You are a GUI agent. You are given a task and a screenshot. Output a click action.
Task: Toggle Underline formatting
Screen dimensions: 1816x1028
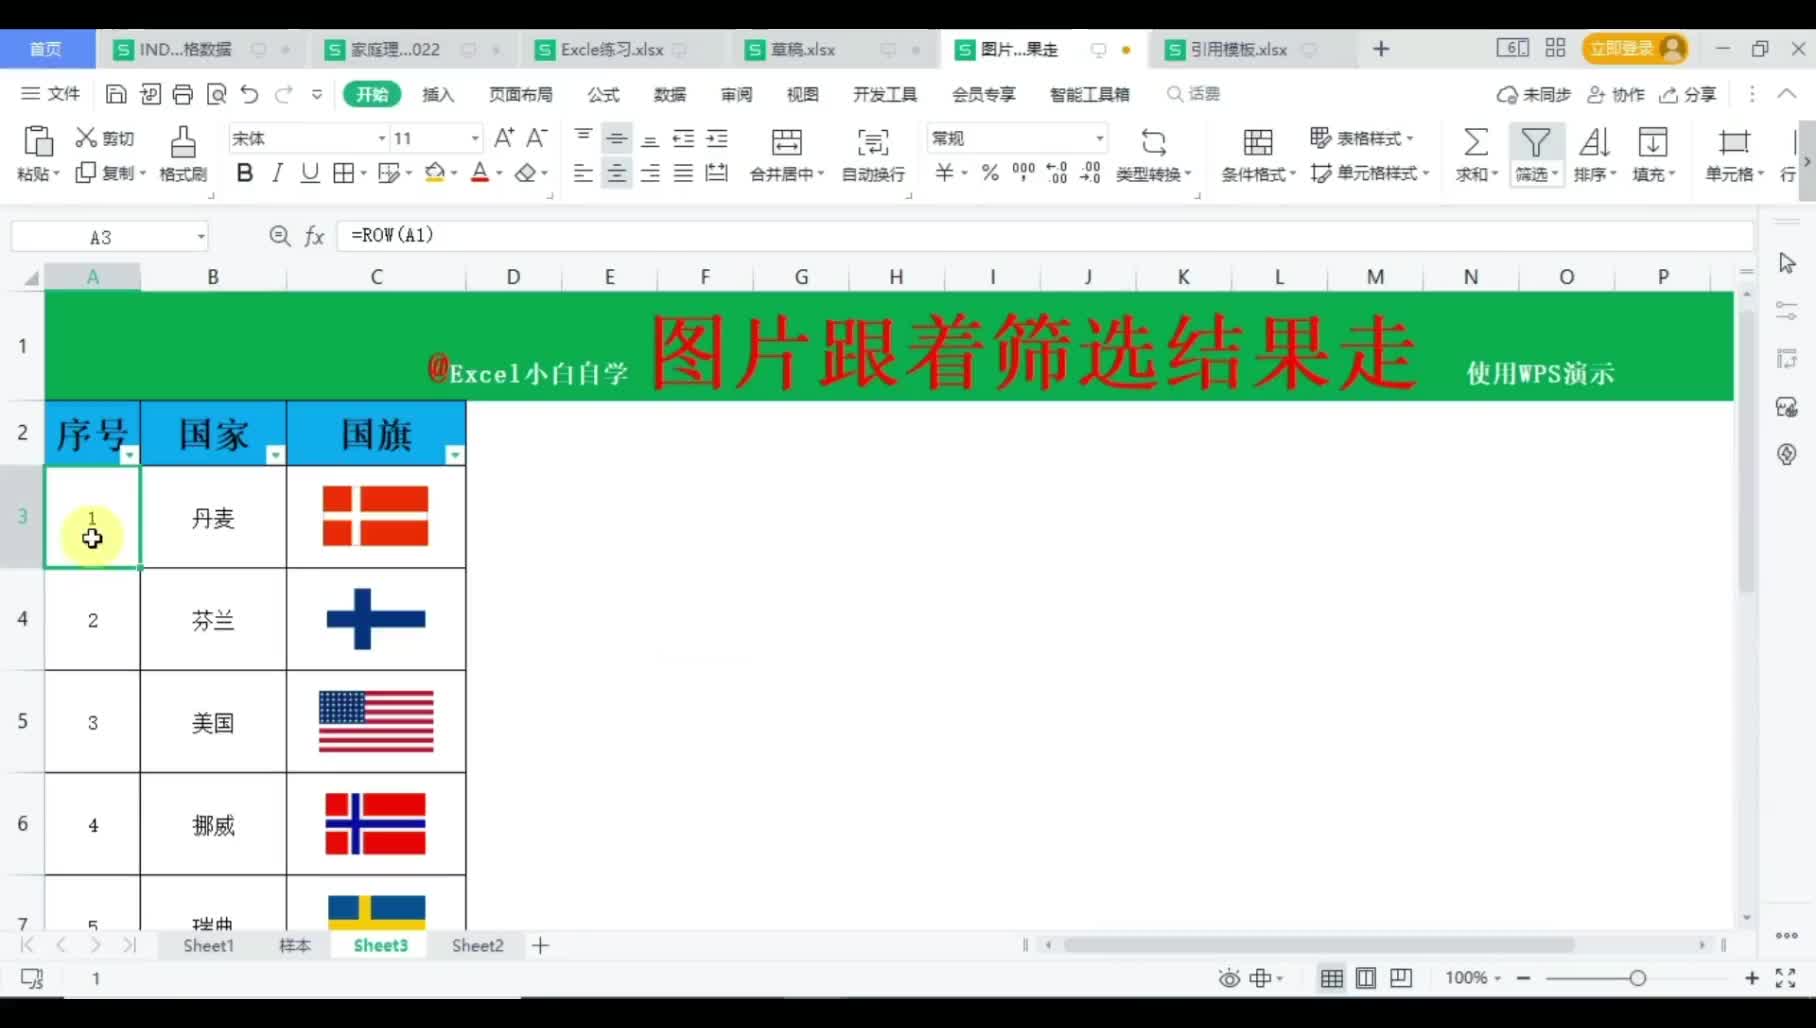310,173
